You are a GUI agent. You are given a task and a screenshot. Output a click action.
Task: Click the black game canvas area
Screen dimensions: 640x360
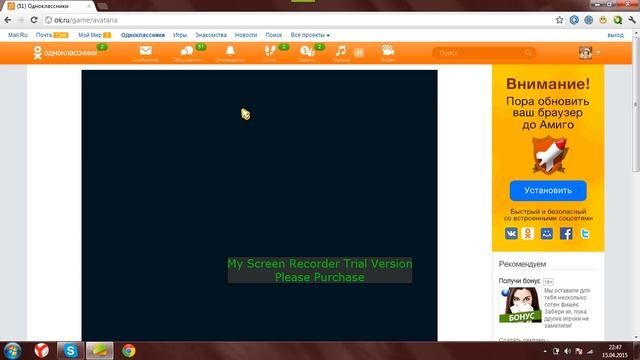tap(259, 205)
